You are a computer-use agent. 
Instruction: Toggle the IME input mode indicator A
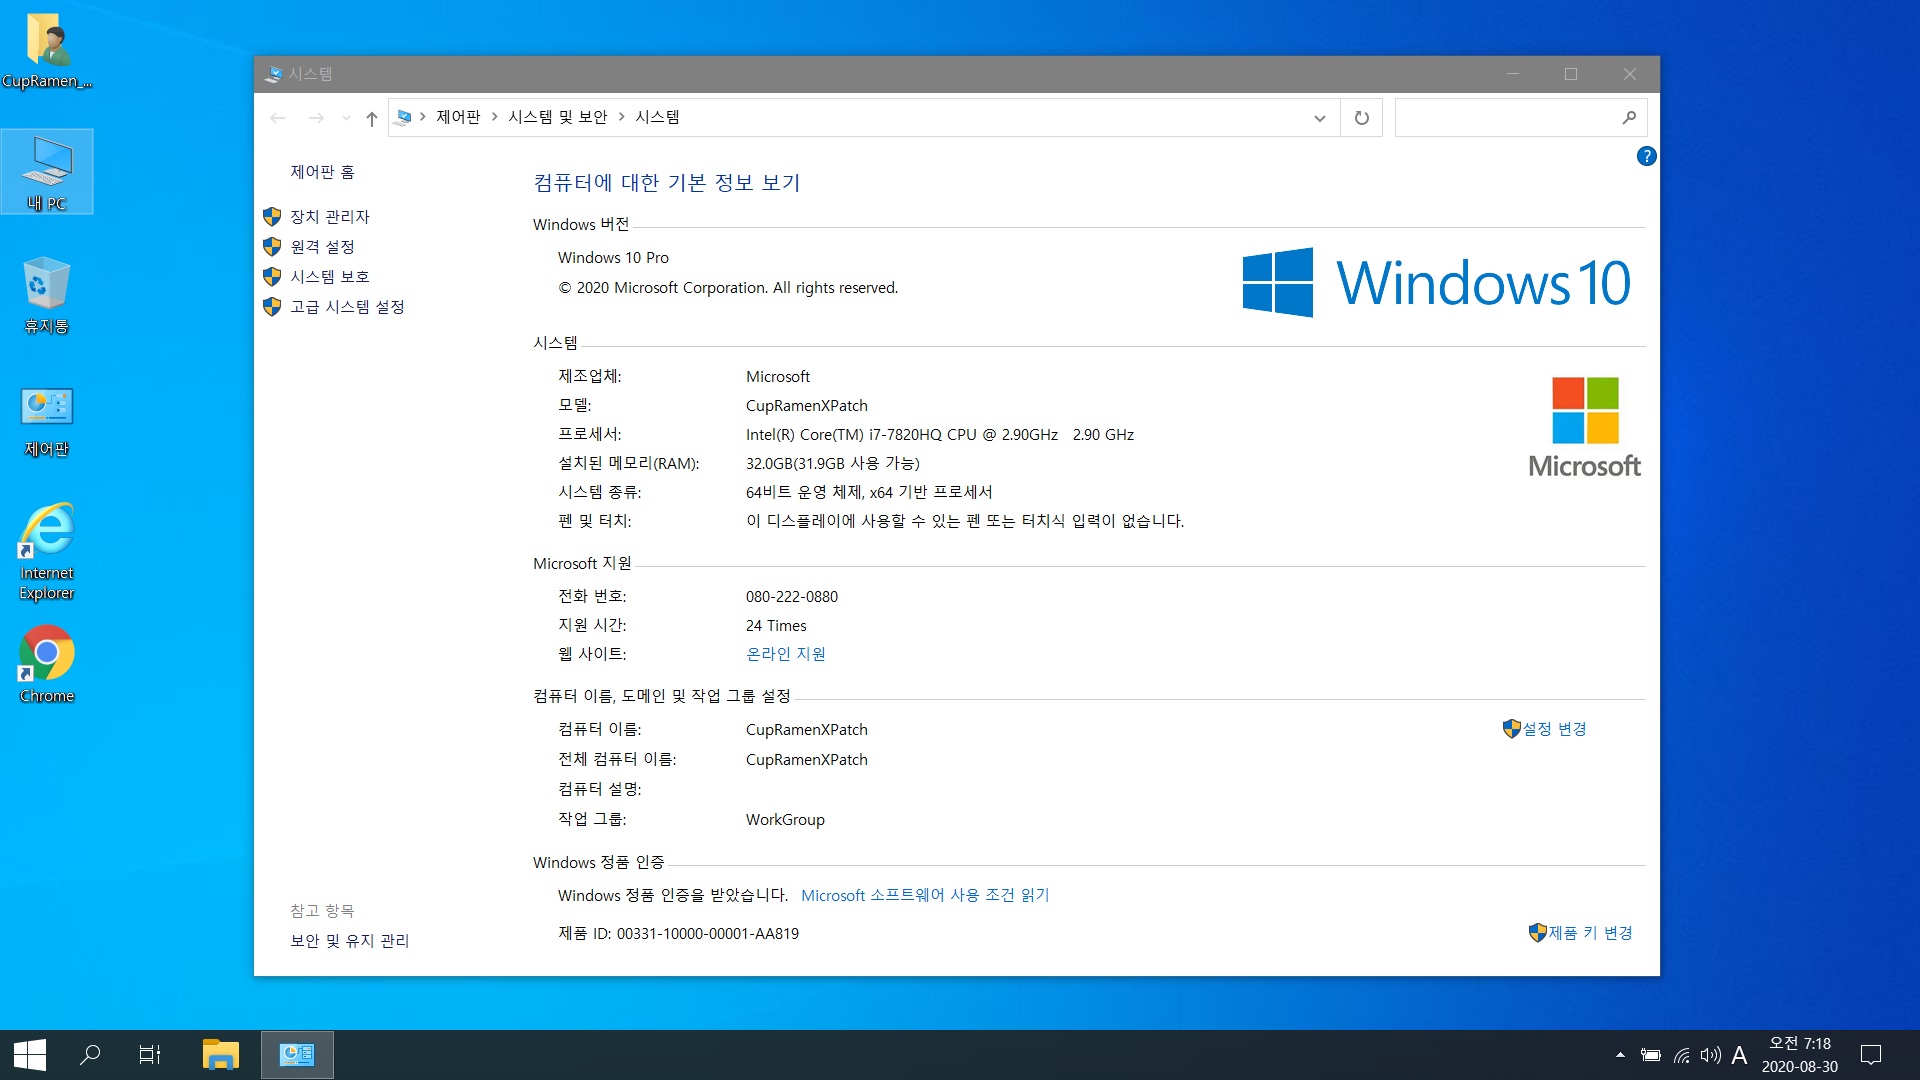(1740, 1055)
